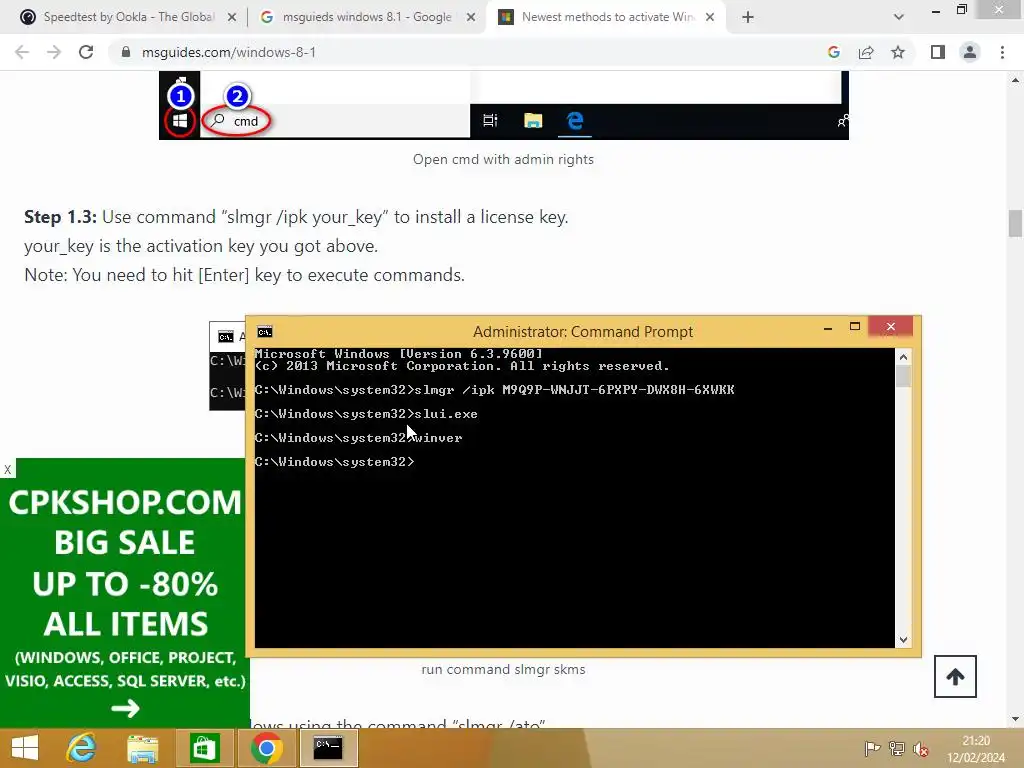Screen dimensions: 1024x768
Task: Click the 'slui.exe' command line
Action: click(x=366, y=414)
